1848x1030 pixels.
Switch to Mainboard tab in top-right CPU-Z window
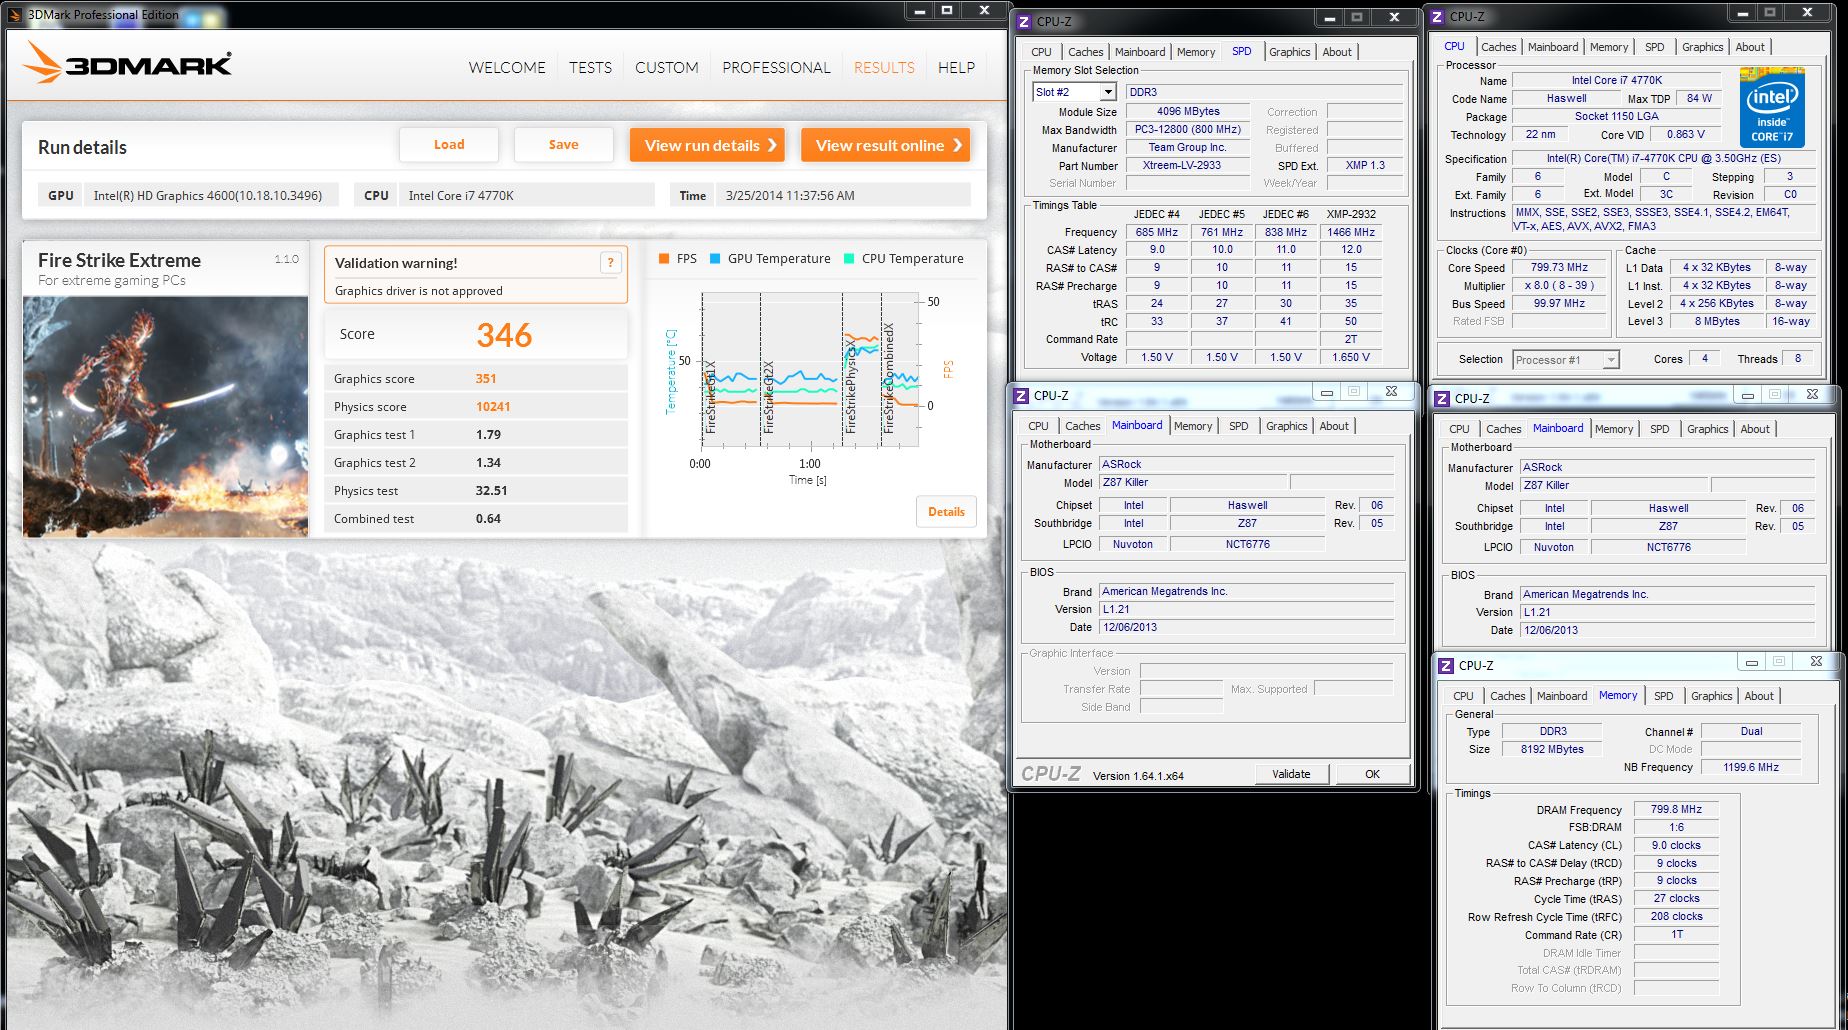(1553, 47)
